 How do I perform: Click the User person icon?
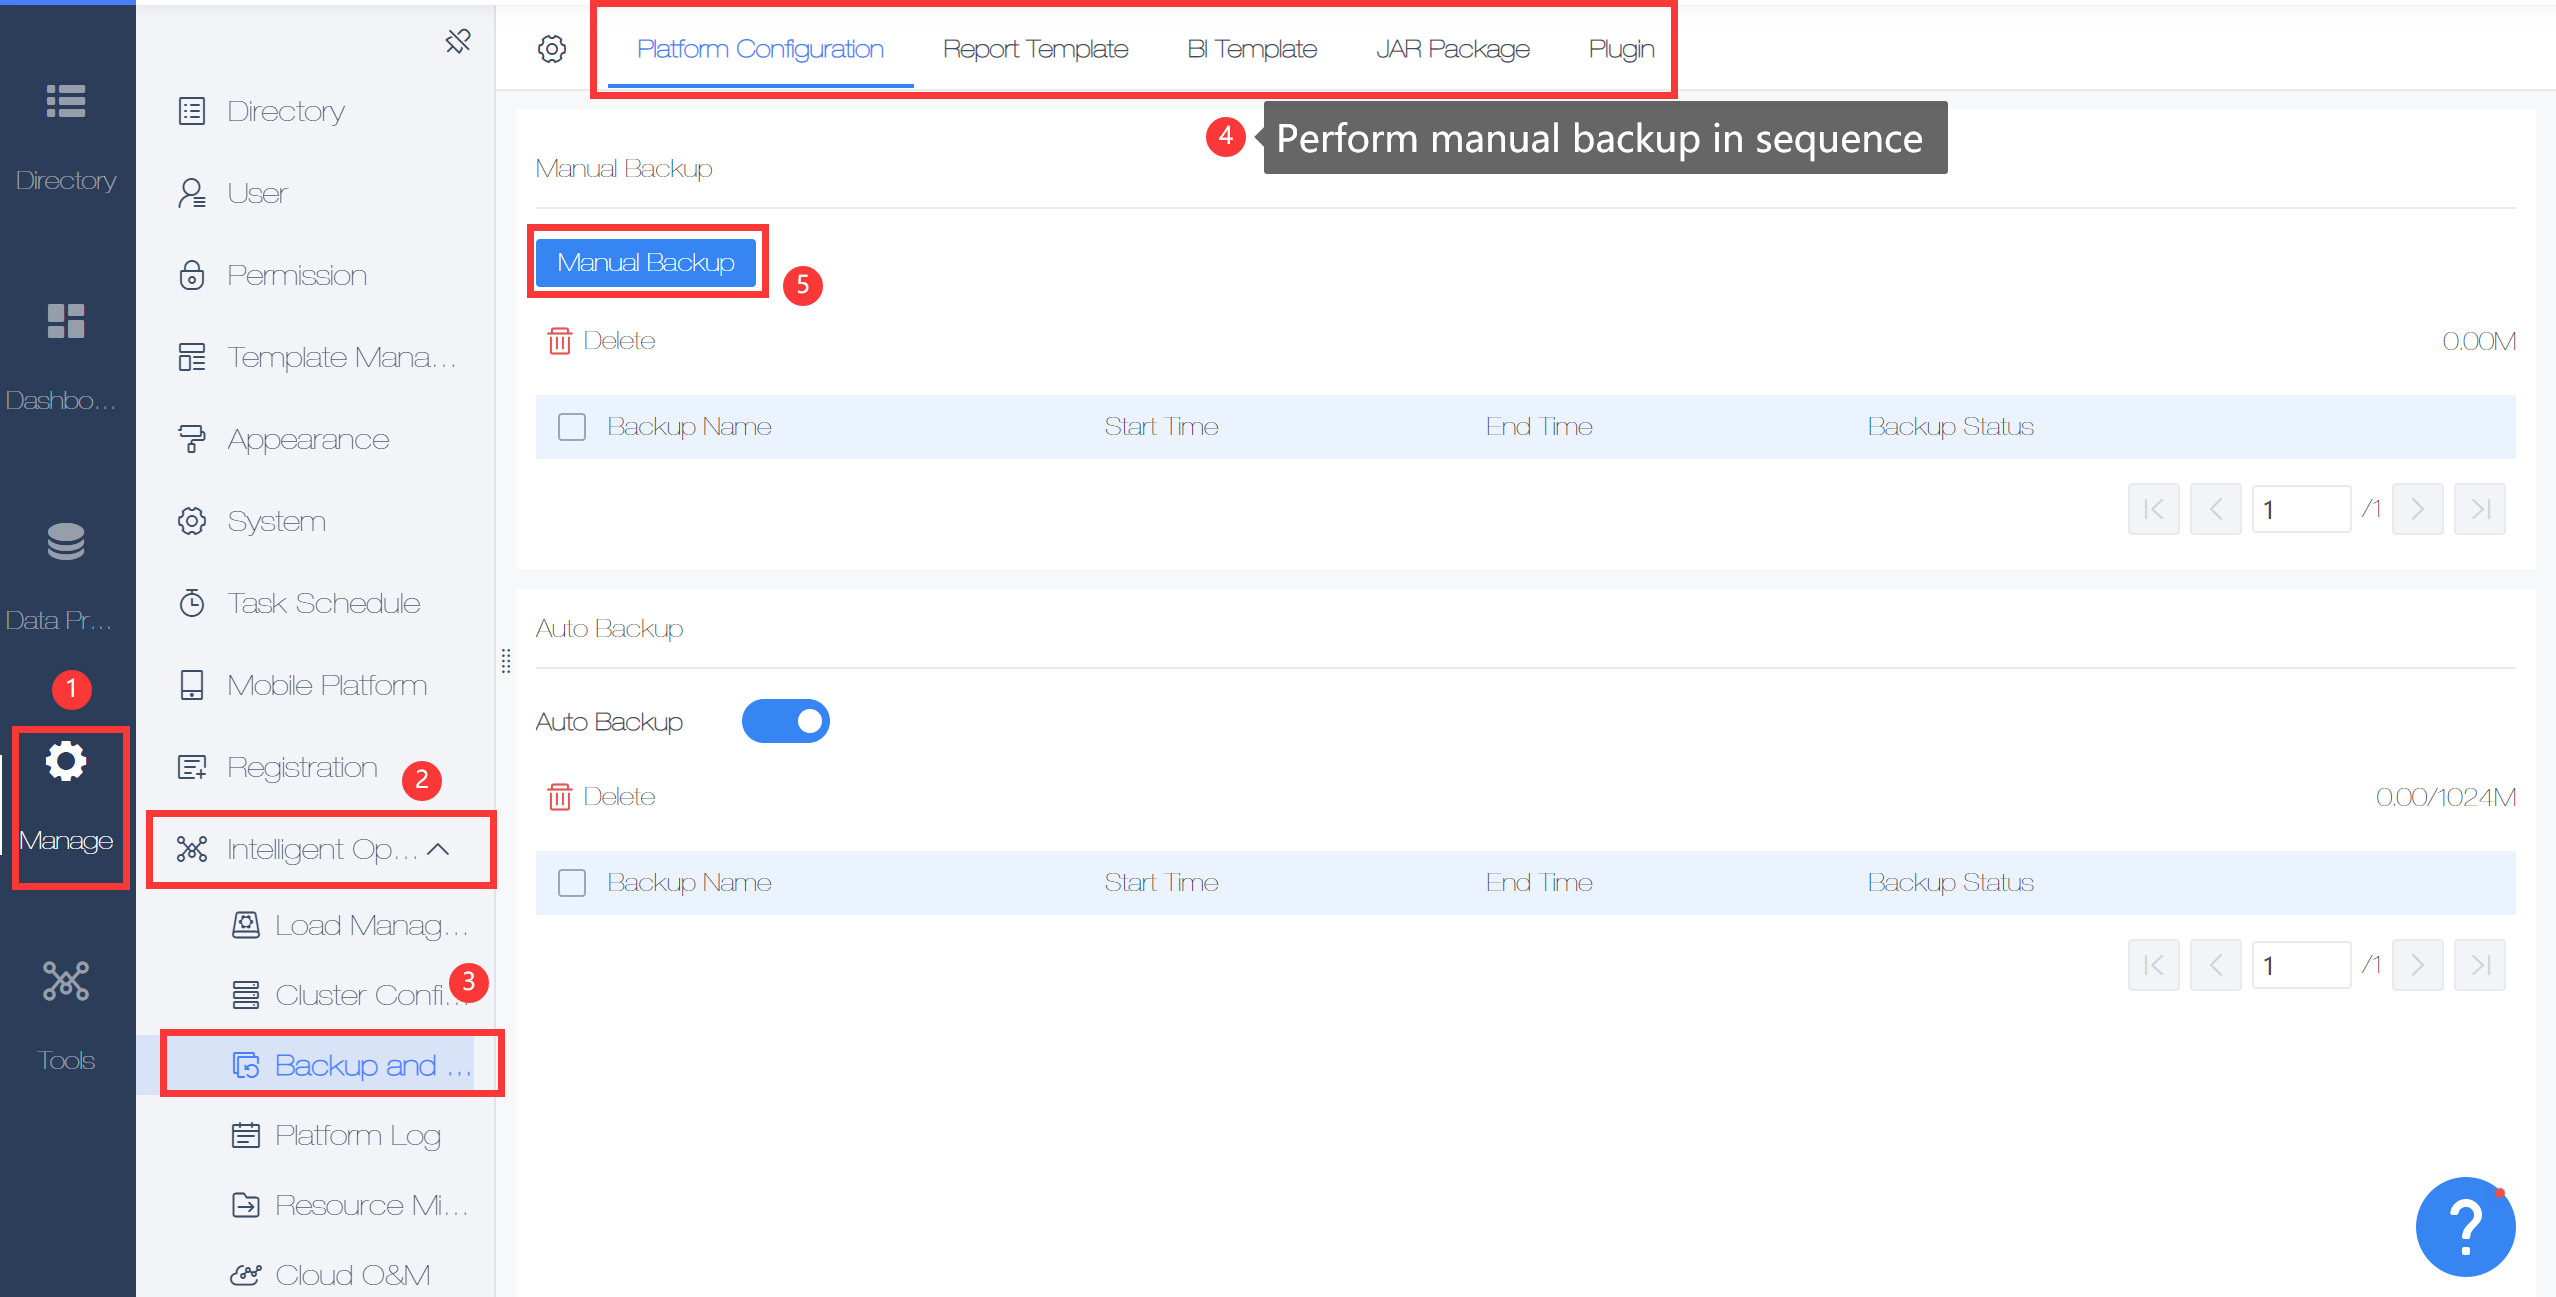coord(192,193)
